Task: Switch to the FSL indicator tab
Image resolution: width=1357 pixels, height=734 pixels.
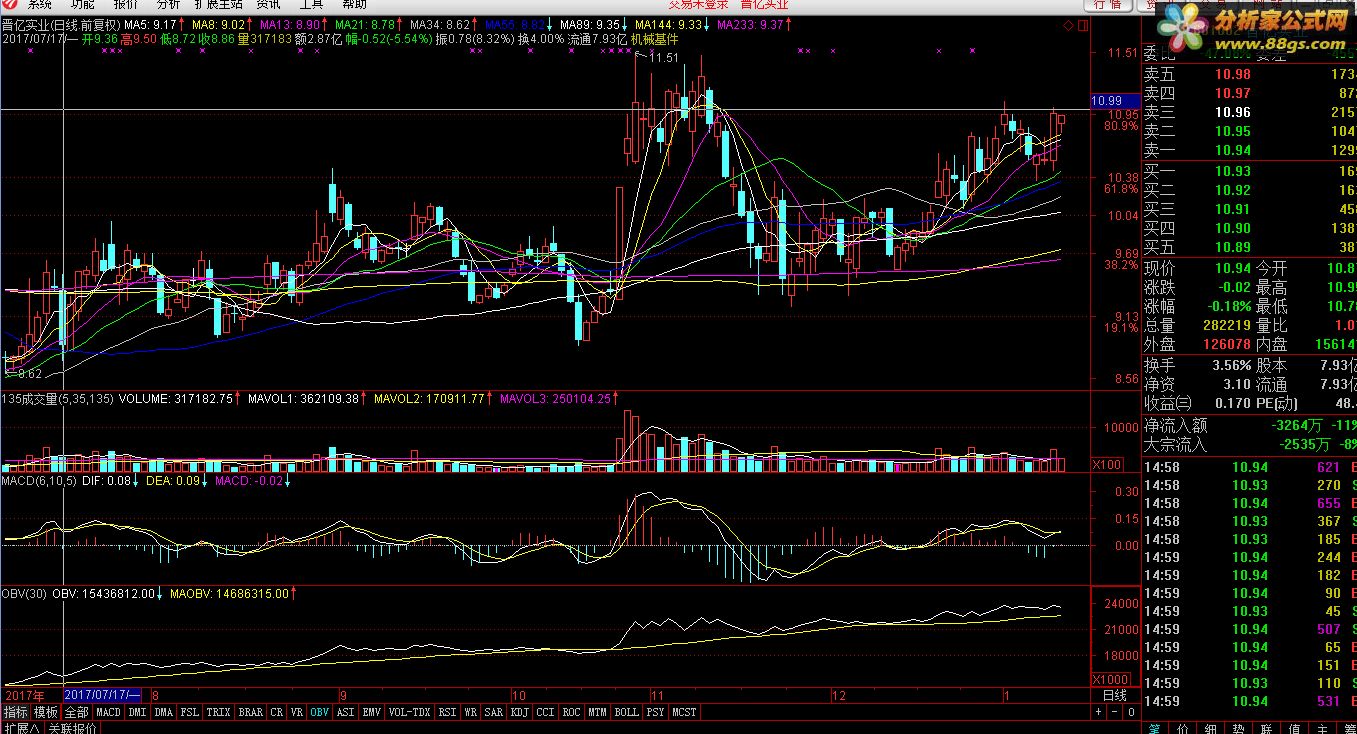Action: click(190, 712)
